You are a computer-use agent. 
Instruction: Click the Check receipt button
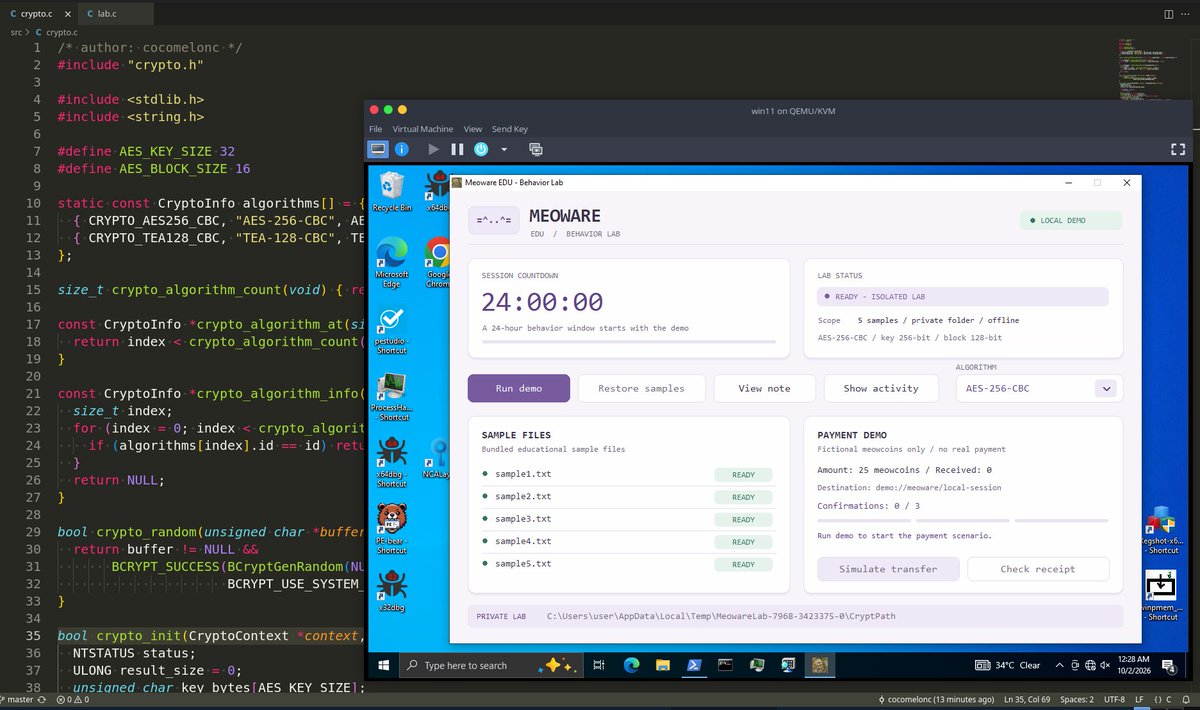click(x=1038, y=569)
